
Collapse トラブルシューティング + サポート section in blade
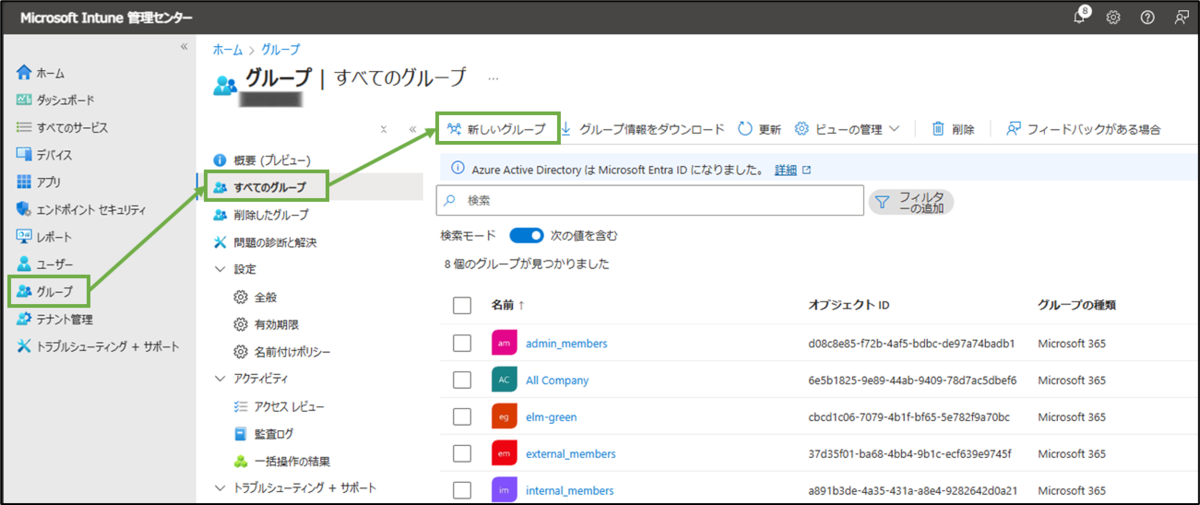tap(221, 488)
